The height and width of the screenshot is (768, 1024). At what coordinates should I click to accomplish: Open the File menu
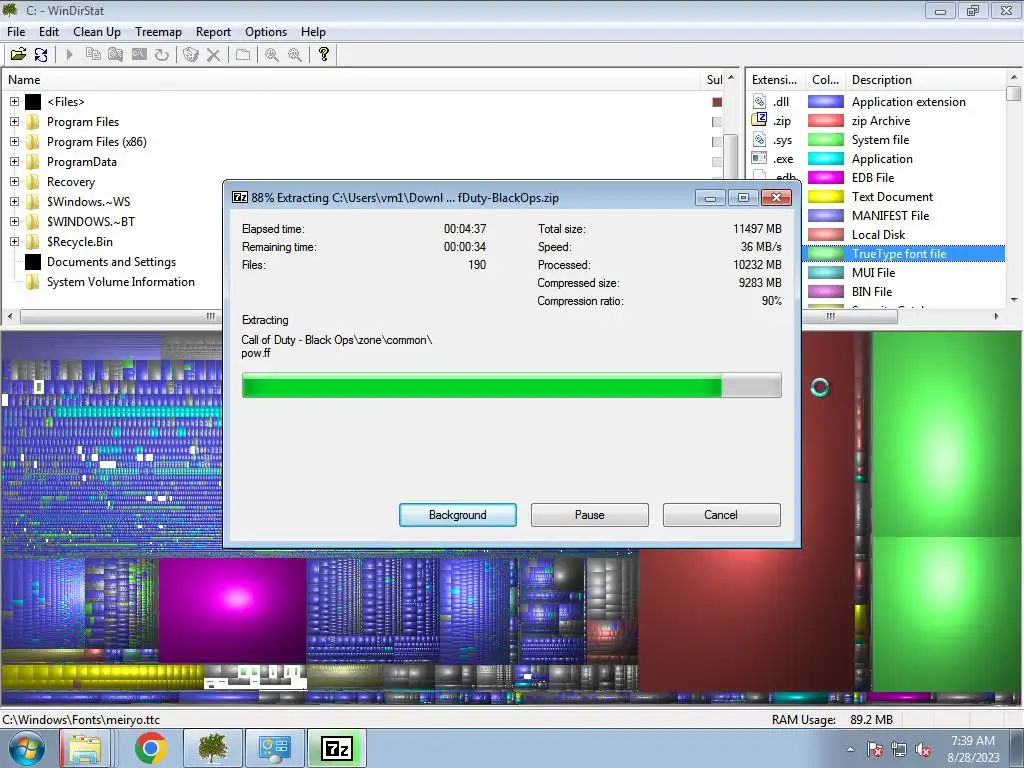tap(16, 31)
